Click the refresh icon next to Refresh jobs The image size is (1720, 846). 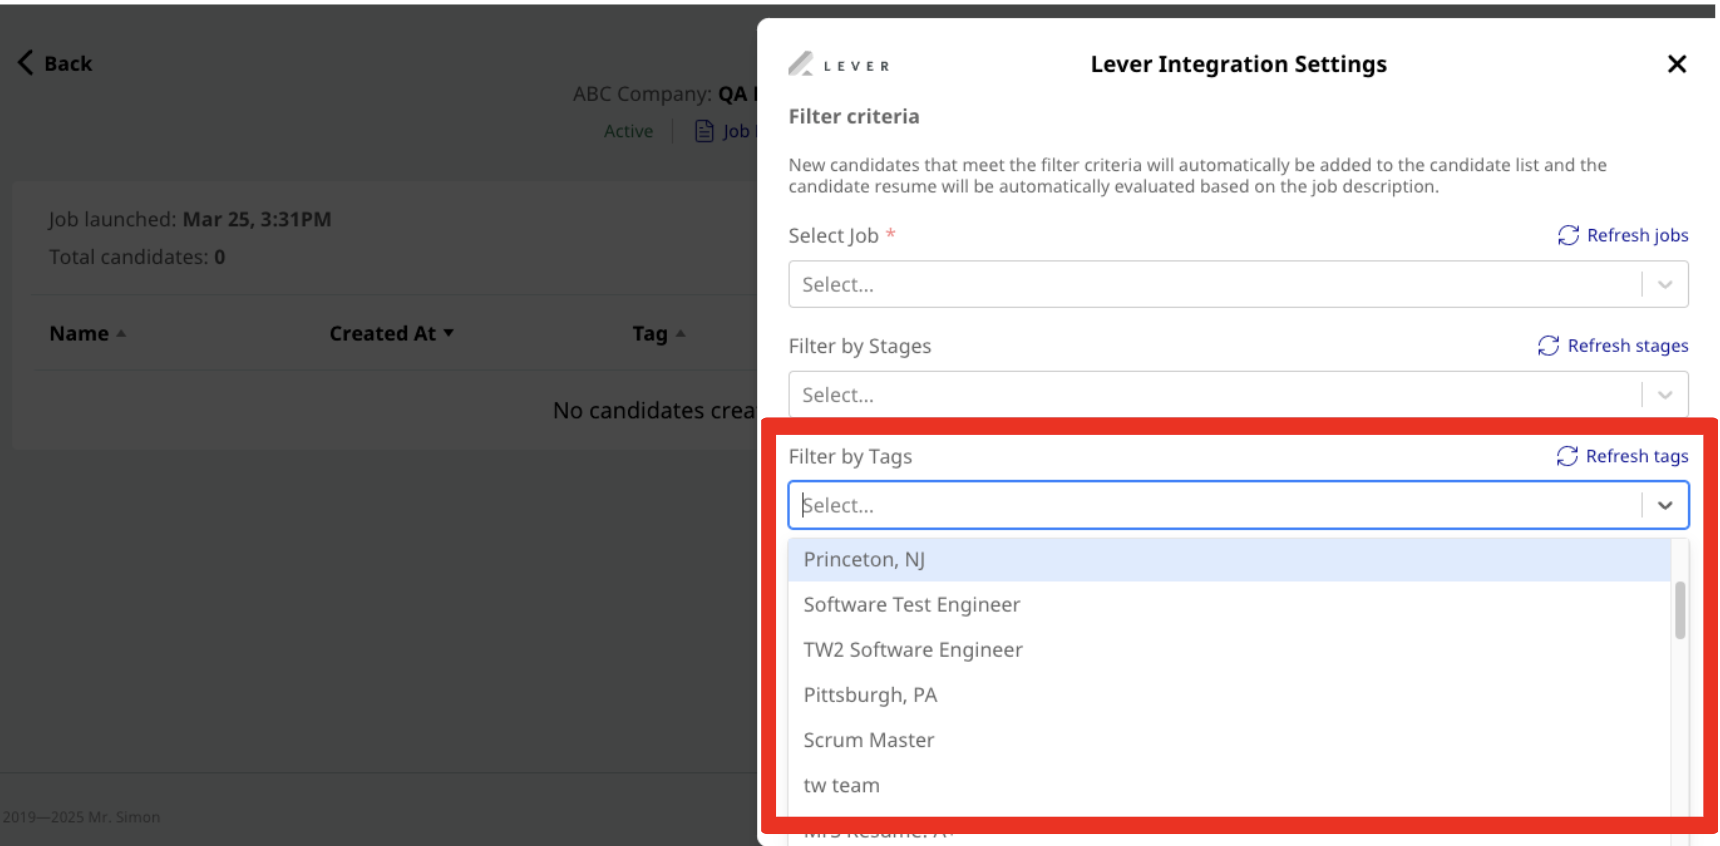(1568, 235)
